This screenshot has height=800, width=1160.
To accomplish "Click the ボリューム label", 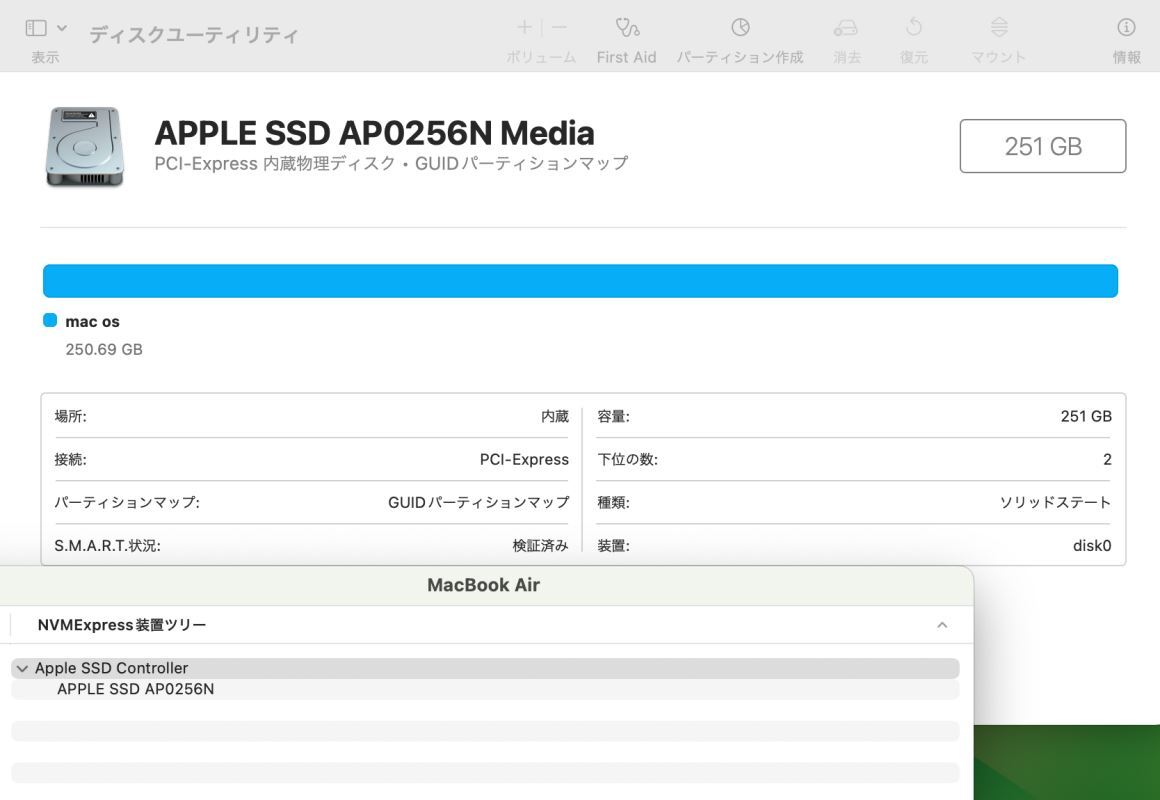I will [x=541, y=57].
